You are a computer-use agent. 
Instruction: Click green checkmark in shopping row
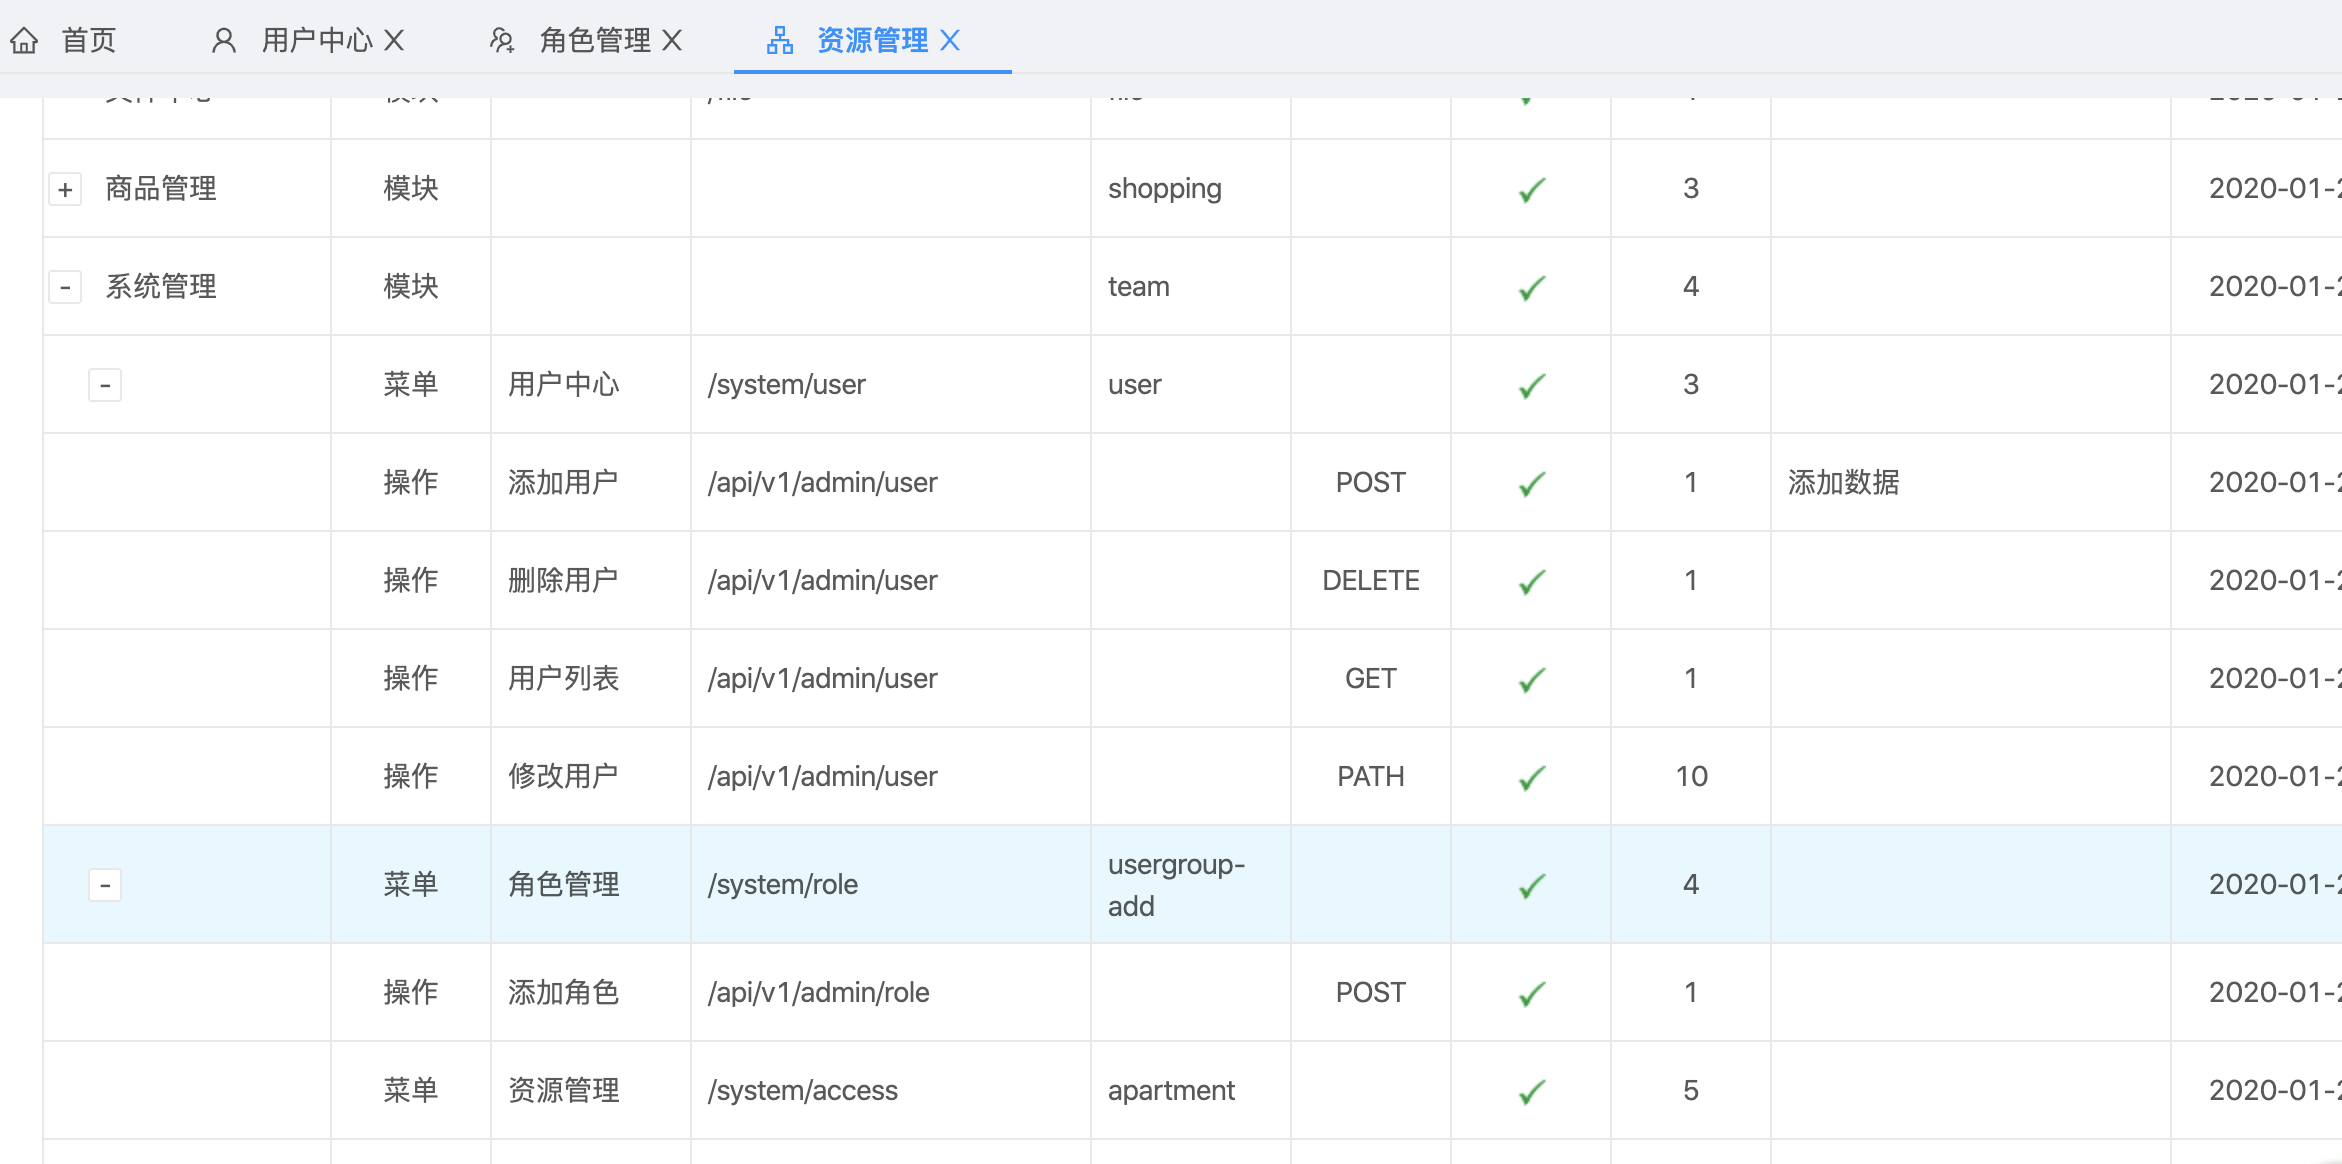(1531, 189)
